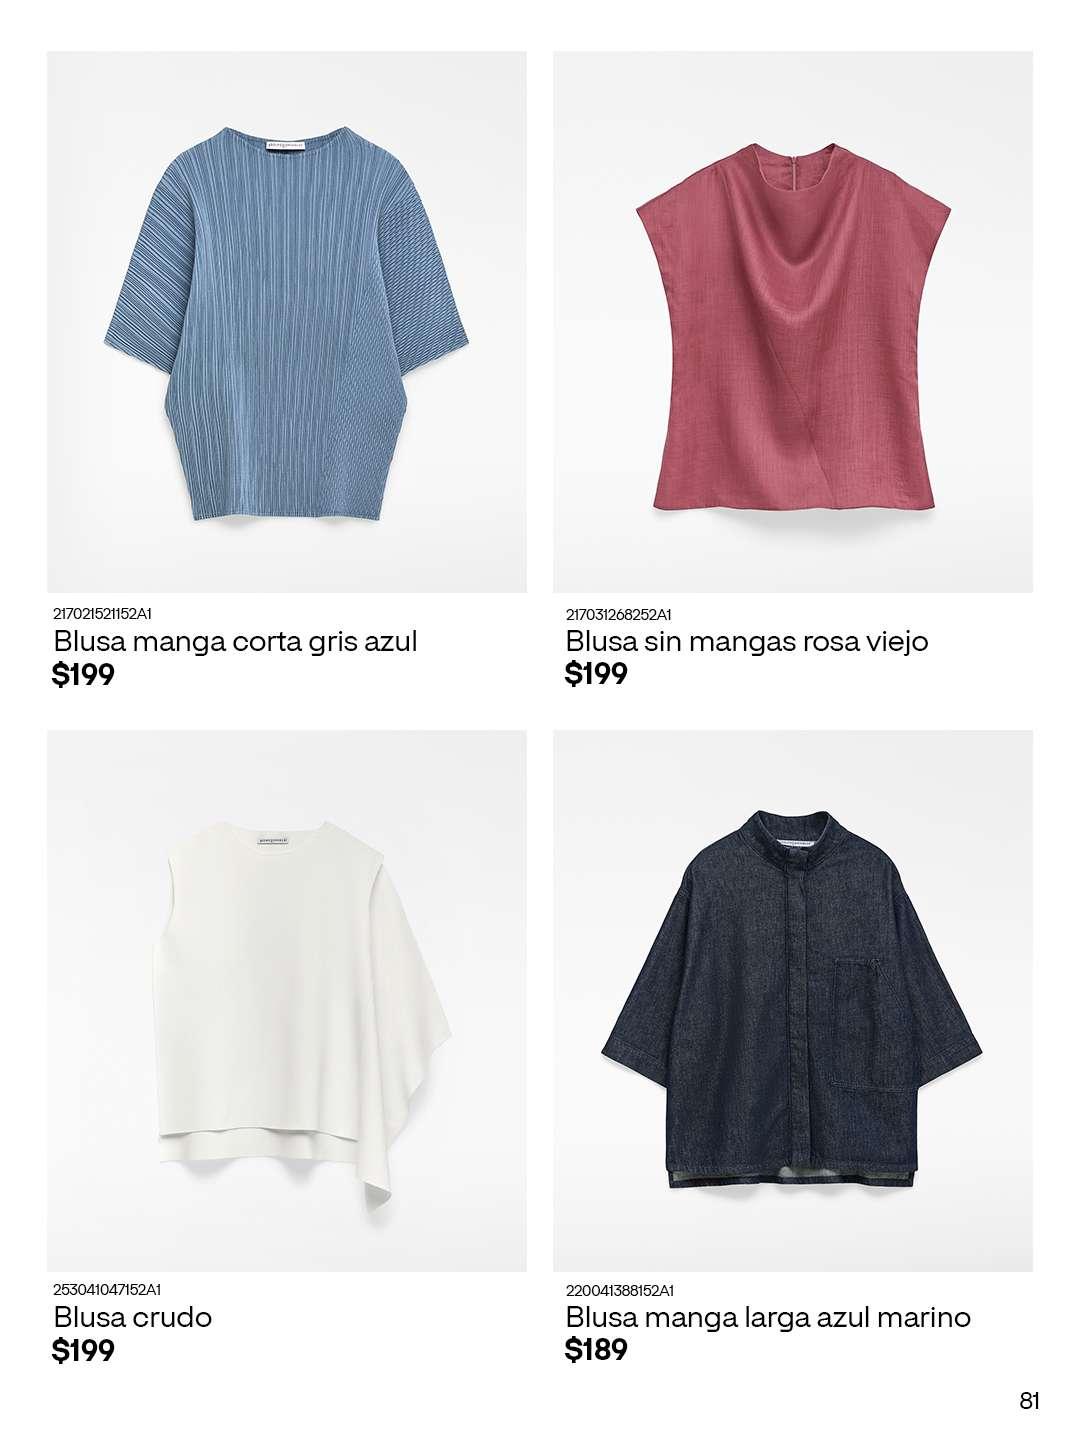Select product code 253041047152A1

pos(107,1290)
